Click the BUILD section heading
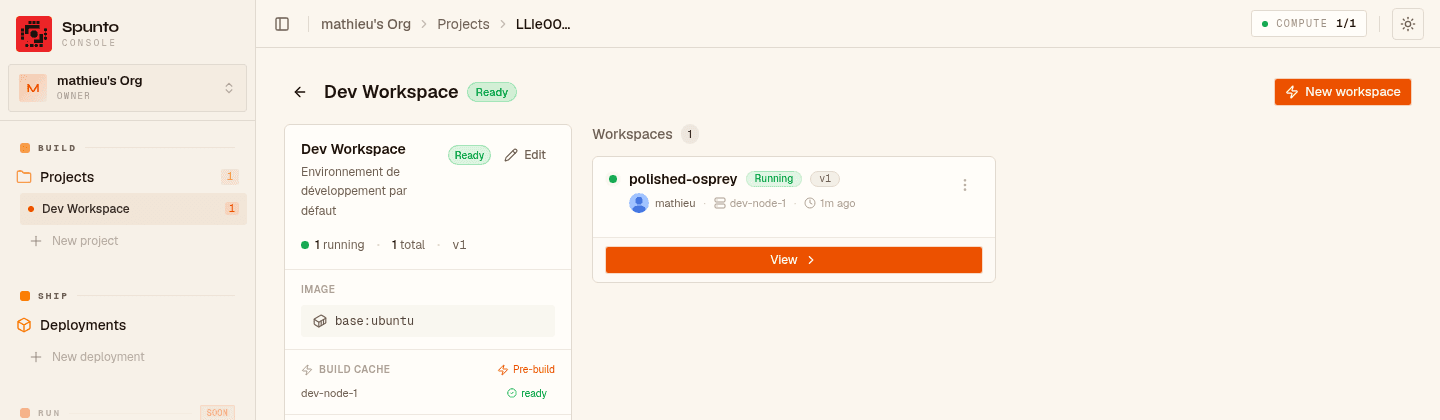This screenshot has height=420, width=1440. click(x=57, y=148)
